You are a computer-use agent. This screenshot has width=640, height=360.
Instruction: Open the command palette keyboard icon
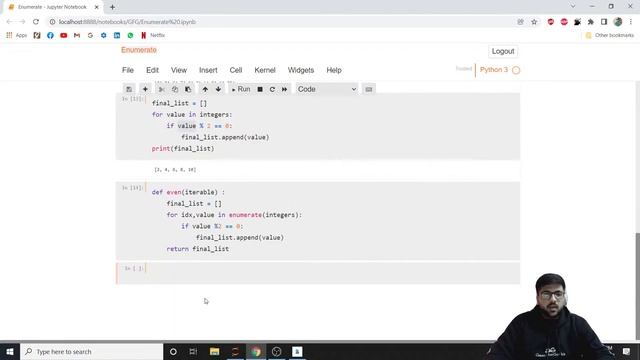pos(369,89)
